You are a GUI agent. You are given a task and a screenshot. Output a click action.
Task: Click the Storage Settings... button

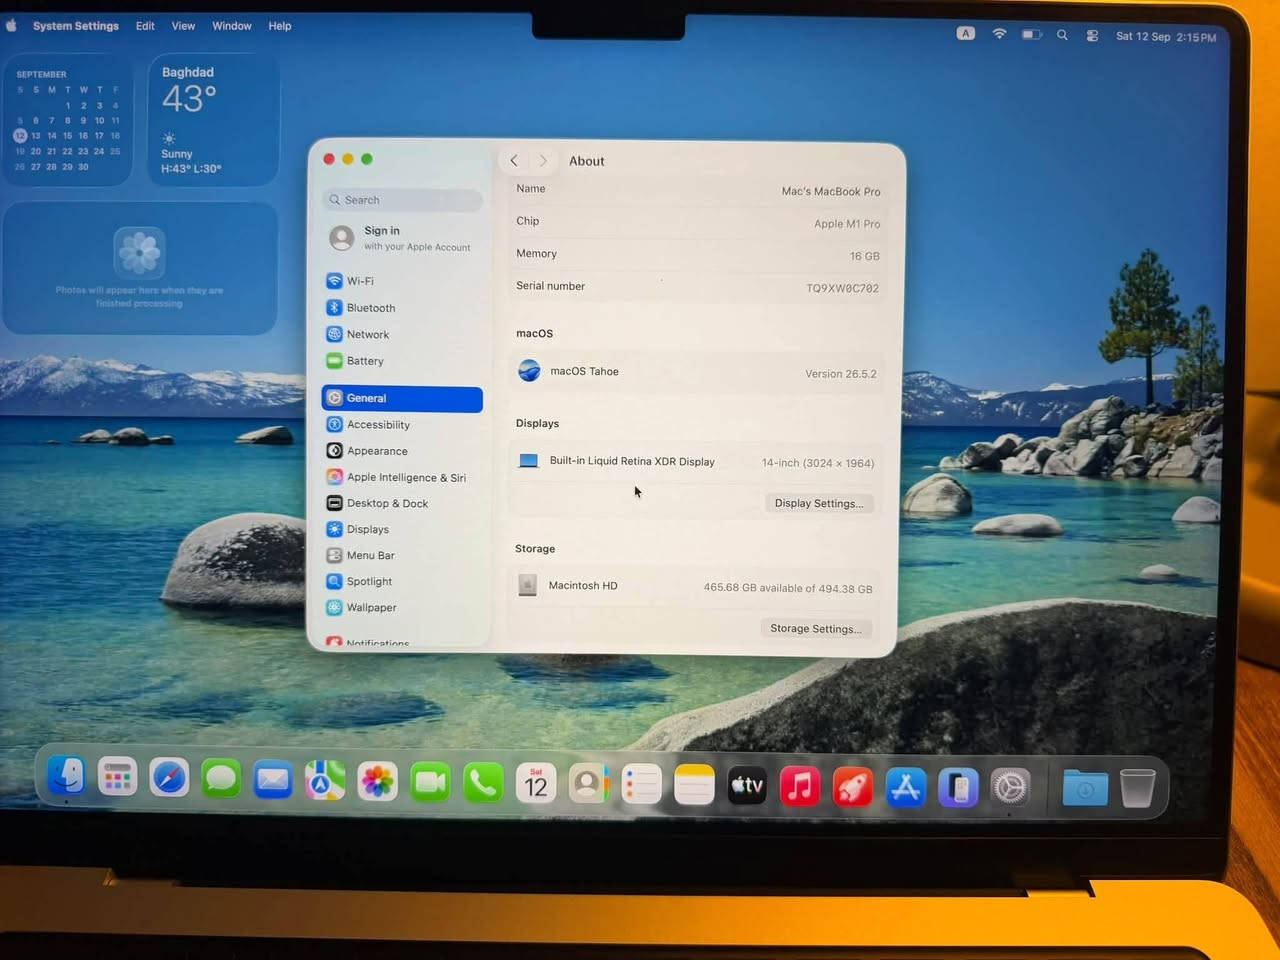click(816, 628)
